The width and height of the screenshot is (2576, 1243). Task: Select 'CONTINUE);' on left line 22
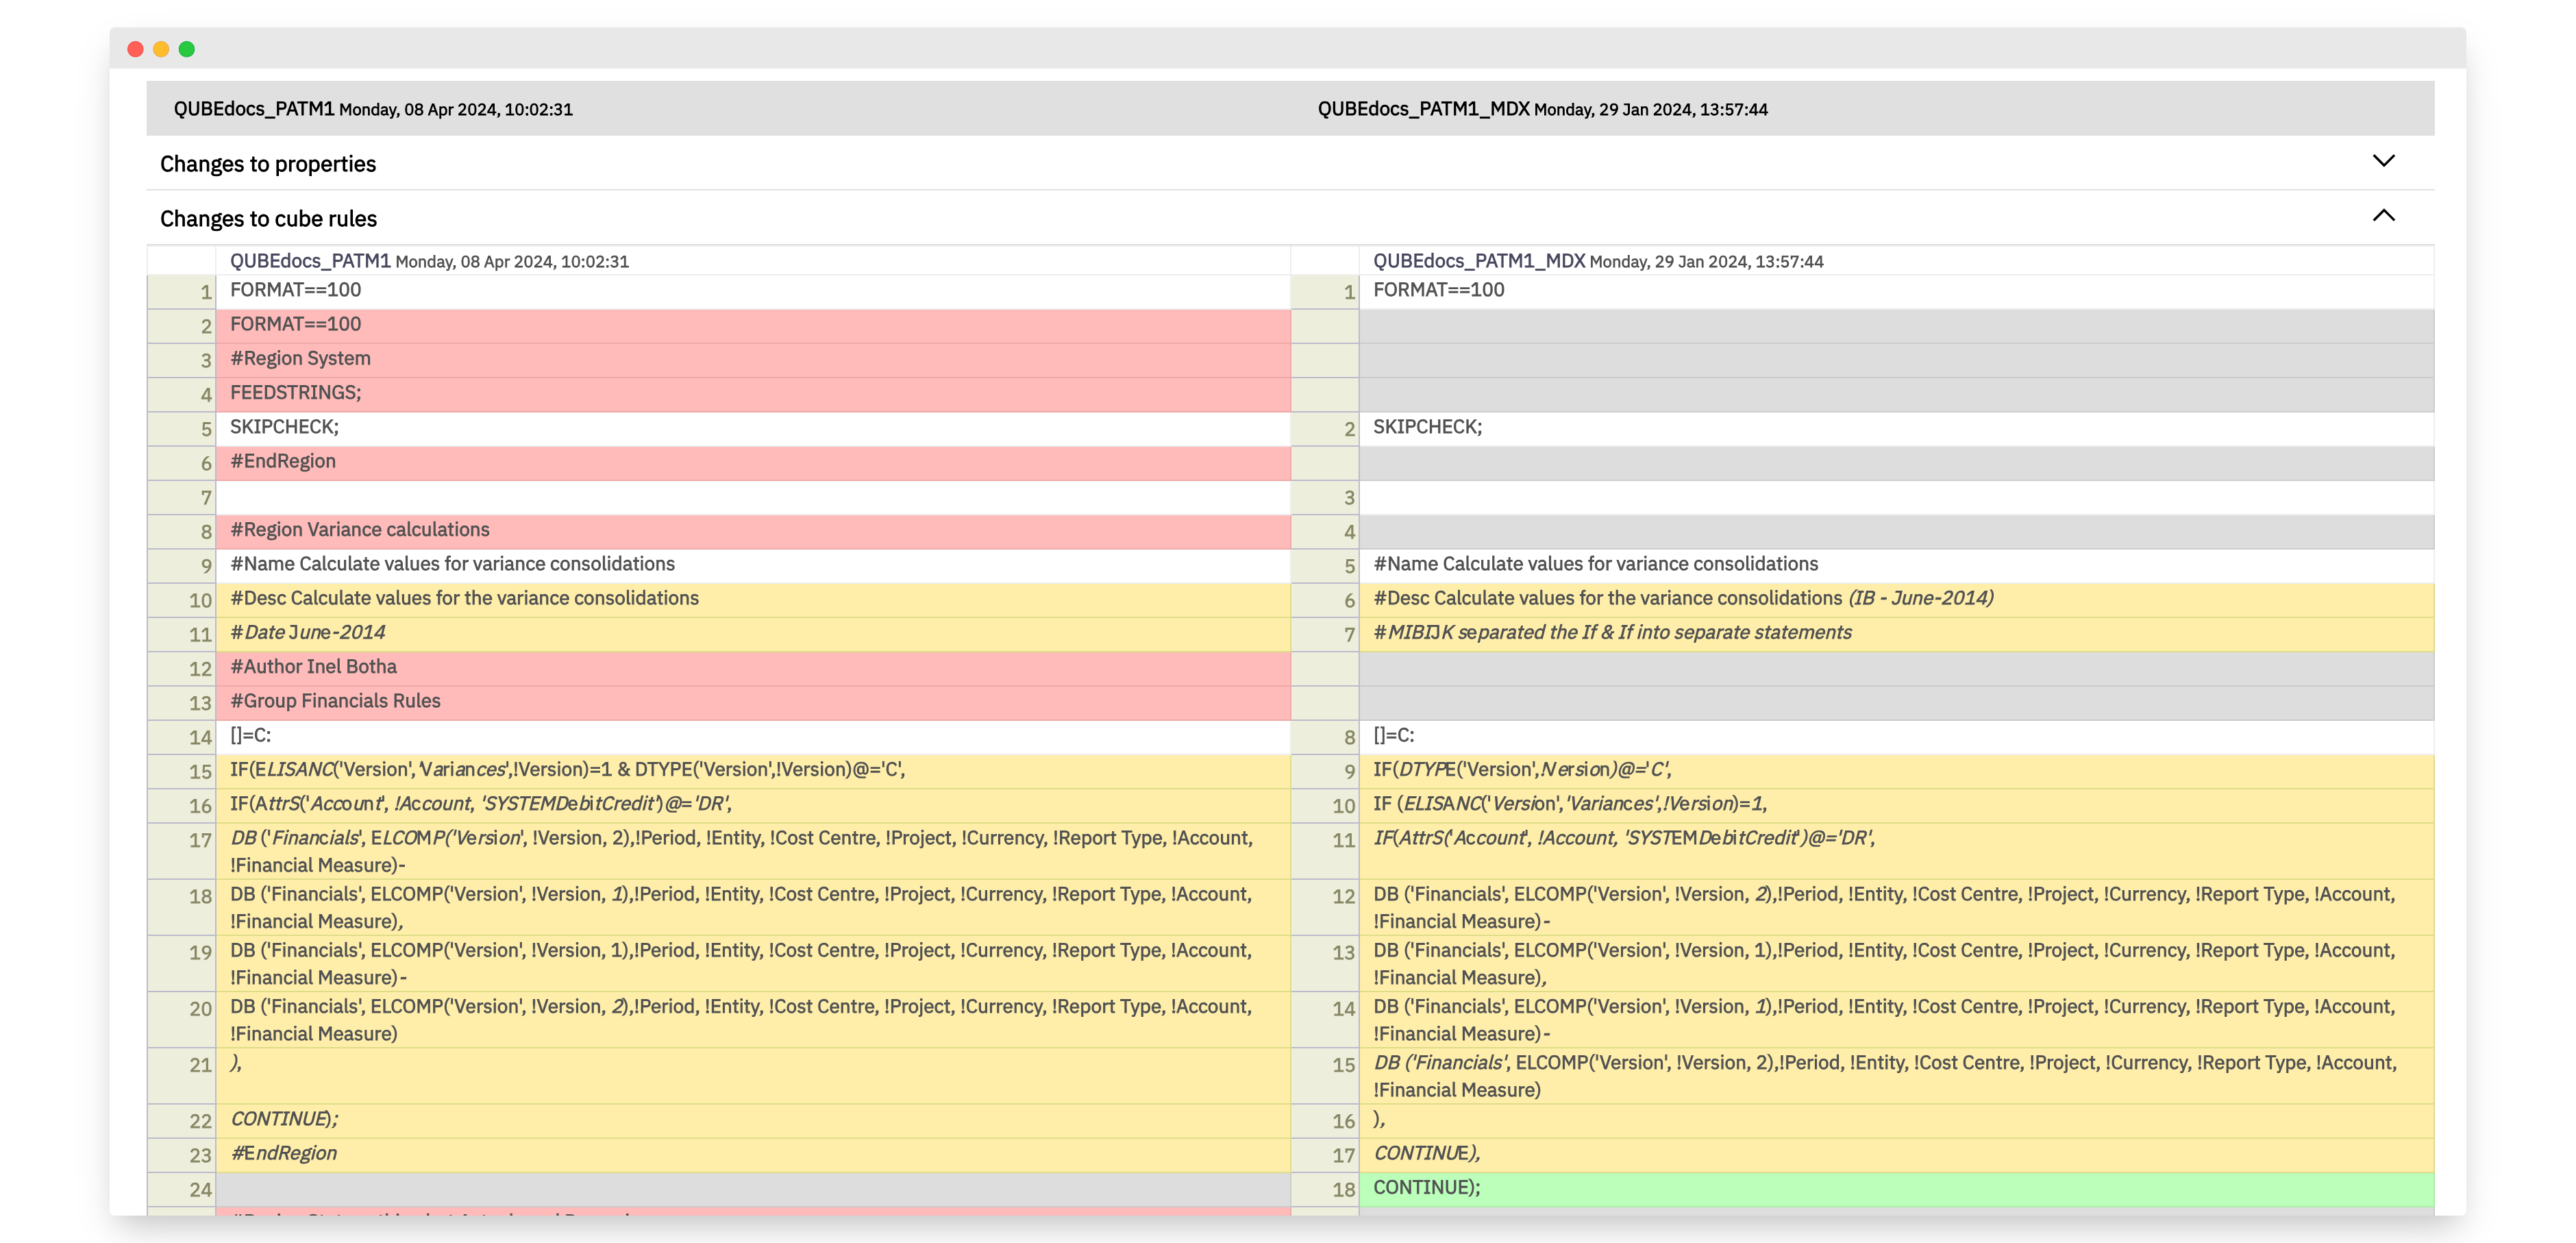tap(284, 1119)
